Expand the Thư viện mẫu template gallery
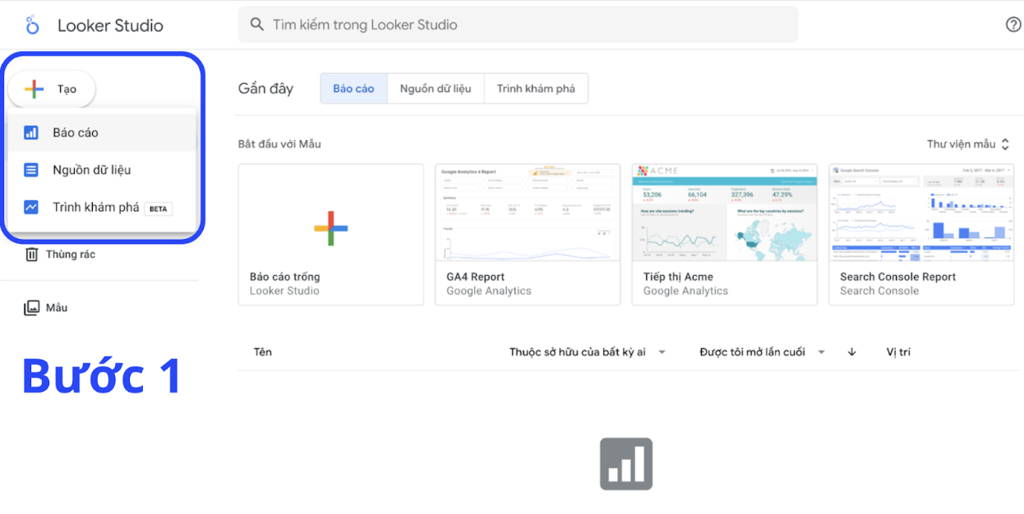This screenshot has height=514, width=1024. (x=968, y=144)
